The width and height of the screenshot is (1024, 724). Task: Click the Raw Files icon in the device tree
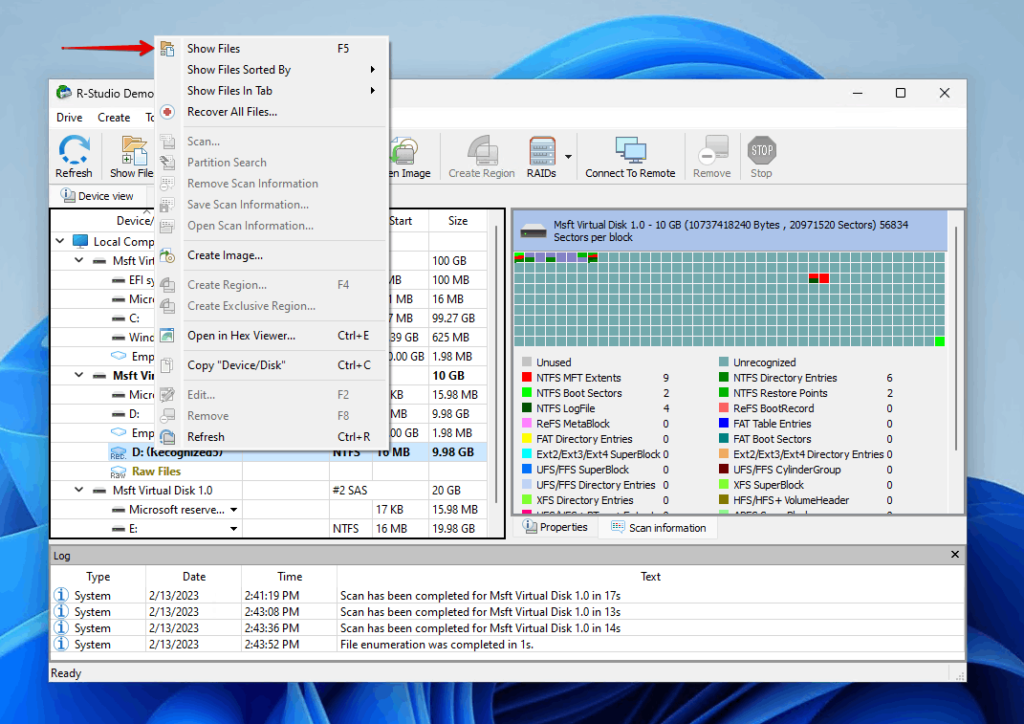[x=118, y=472]
